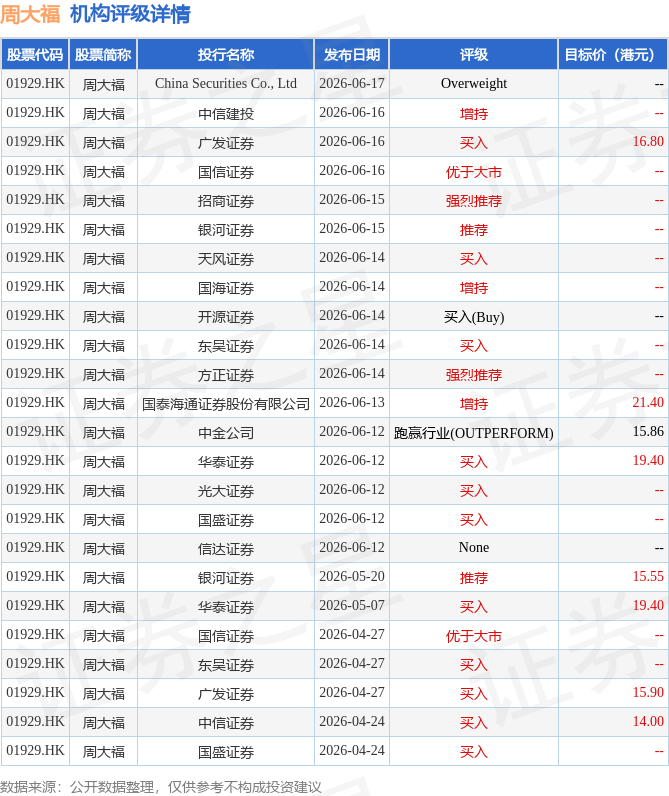Click the 股票简称 column header
Image resolution: width=669 pixels, height=796 pixels.
(103, 54)
